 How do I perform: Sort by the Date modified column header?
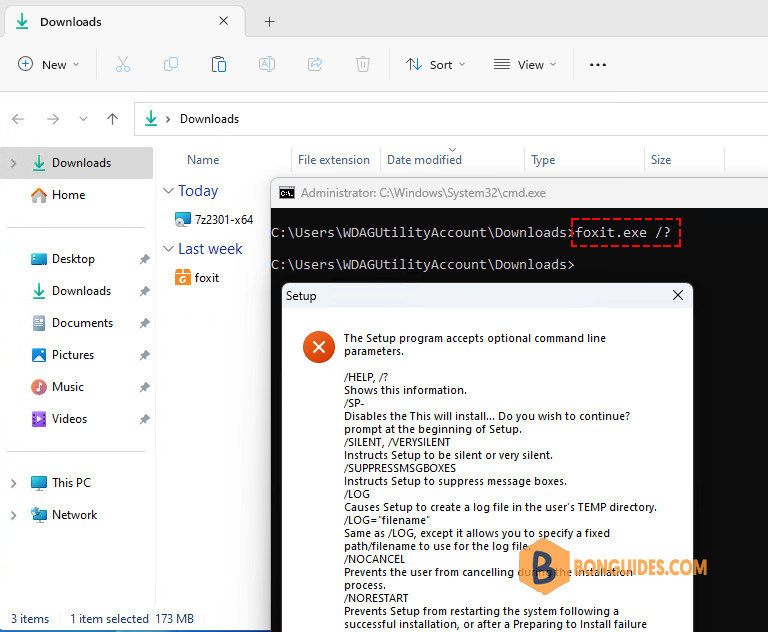coord(424,160)
